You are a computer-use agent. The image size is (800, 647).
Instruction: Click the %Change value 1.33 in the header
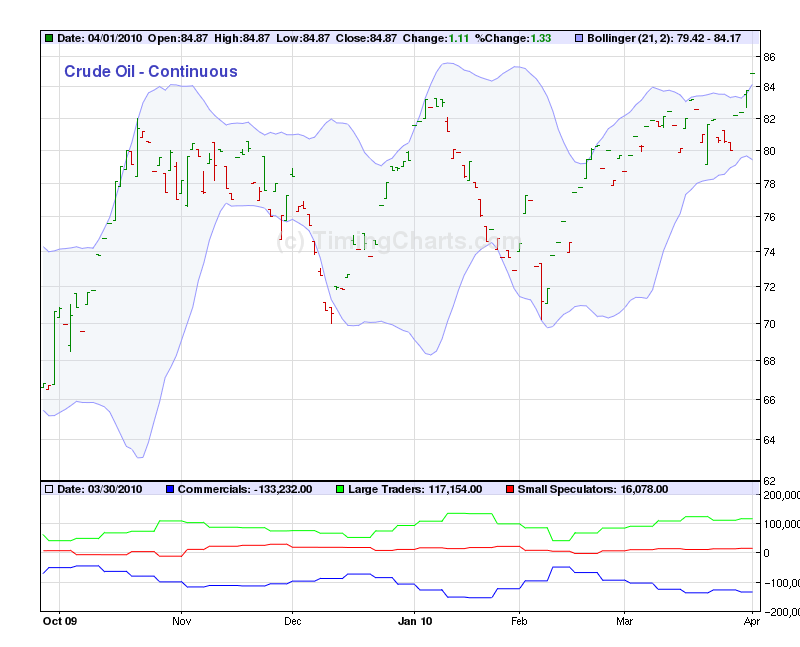pyautogui.click(x=541, y=39)
